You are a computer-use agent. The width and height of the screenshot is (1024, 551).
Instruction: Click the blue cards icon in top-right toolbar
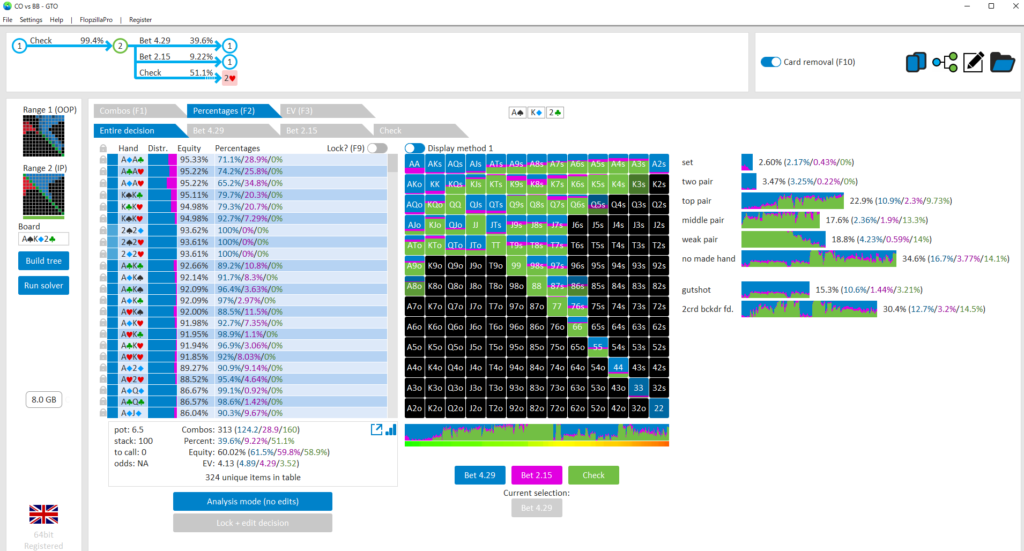(915, 63)
